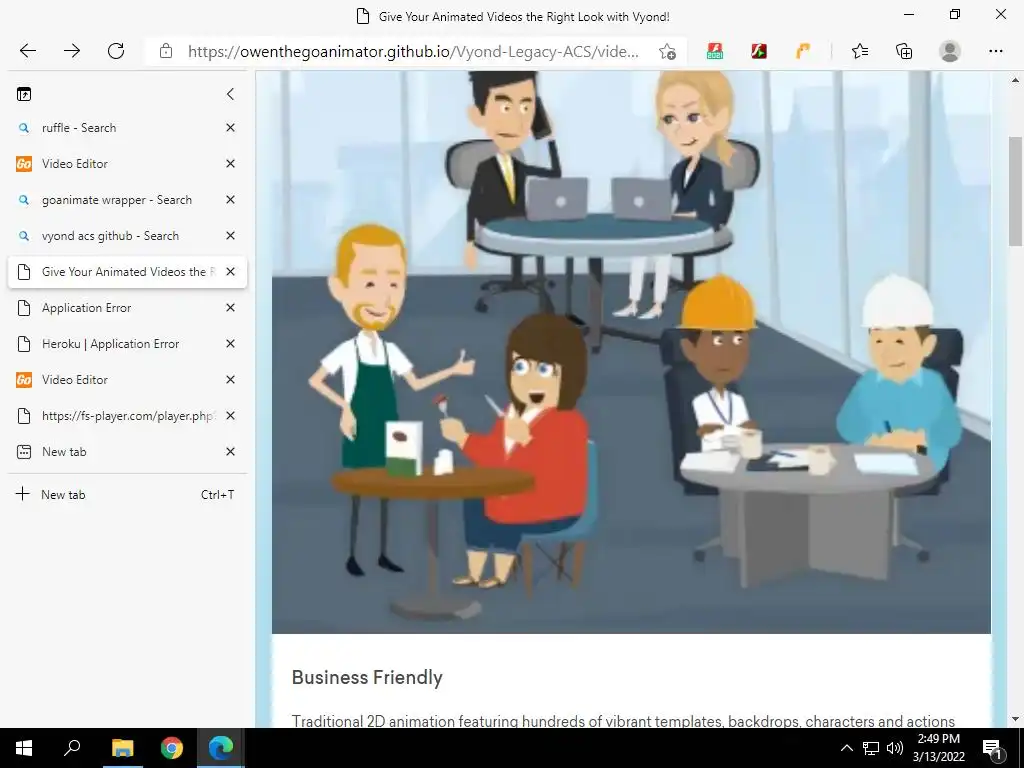Click the Business Friendly heading

pos(367,677)
